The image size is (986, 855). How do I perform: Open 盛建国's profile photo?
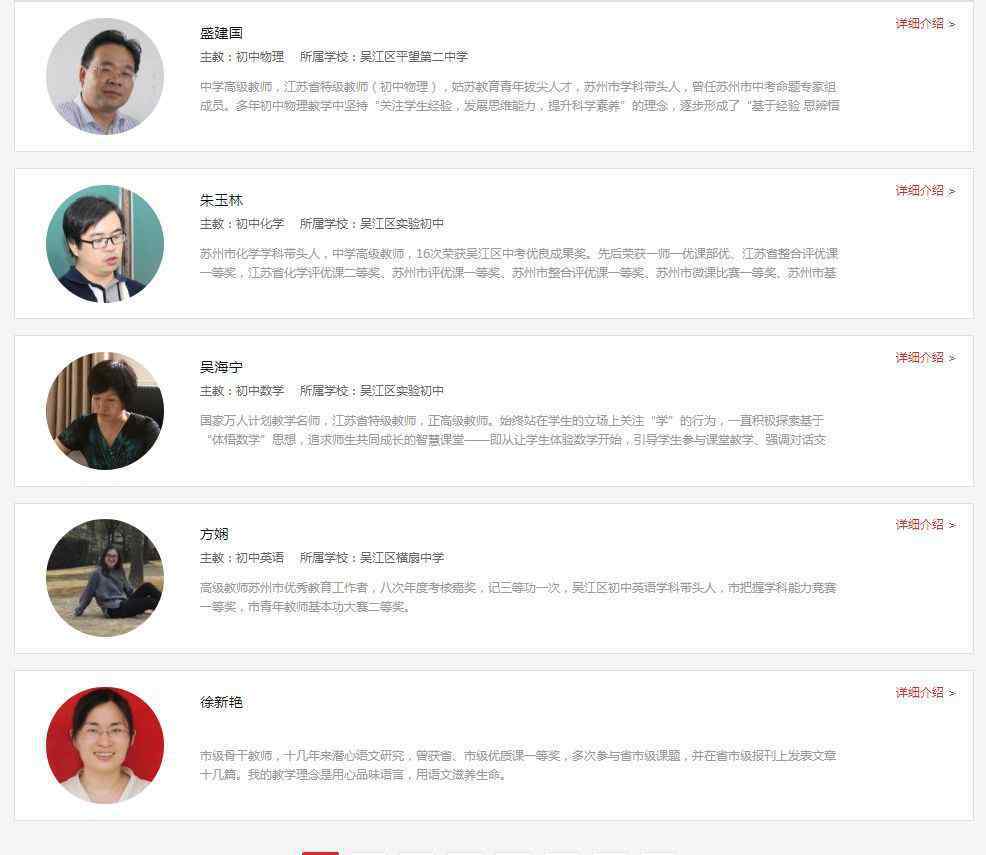tap(105, 77)
